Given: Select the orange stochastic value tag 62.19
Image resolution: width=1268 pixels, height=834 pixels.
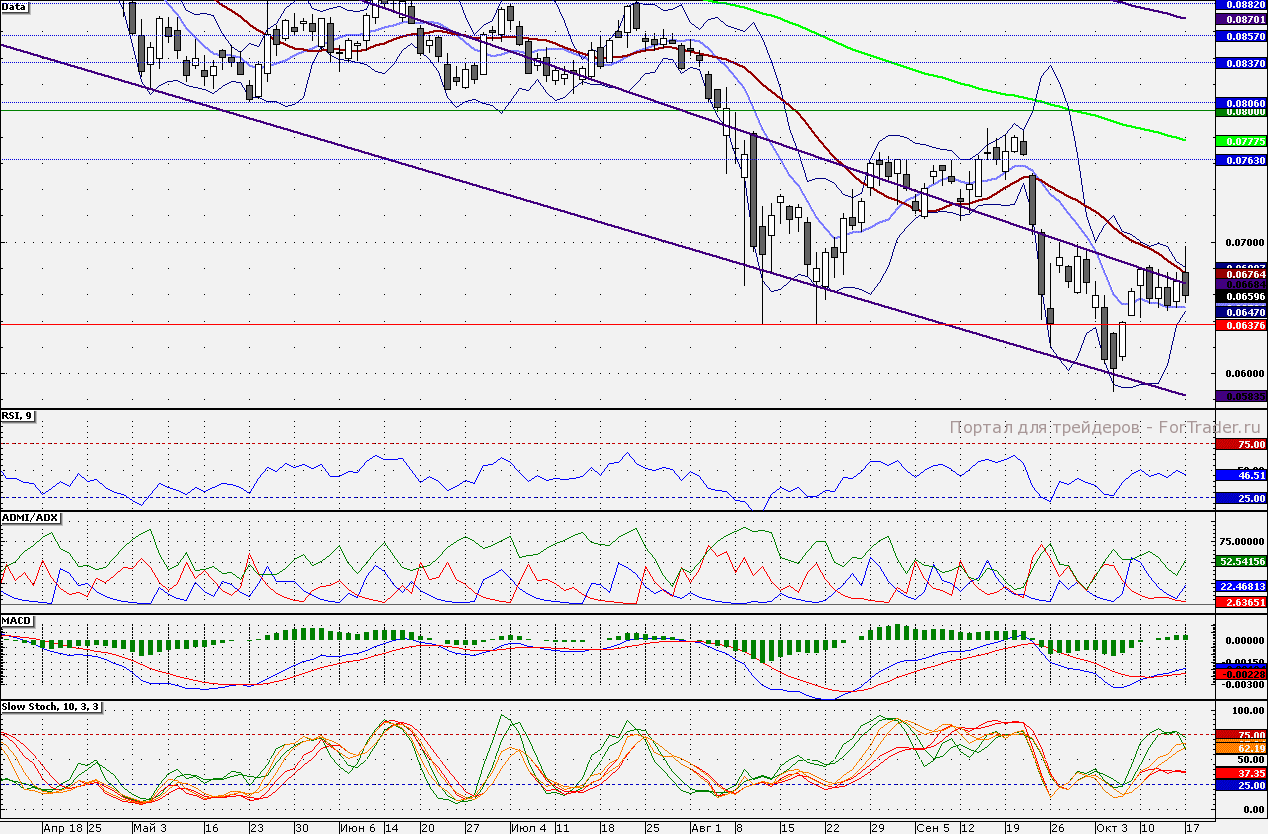Looking at the screenshot, I should (x=1240, y=747).
